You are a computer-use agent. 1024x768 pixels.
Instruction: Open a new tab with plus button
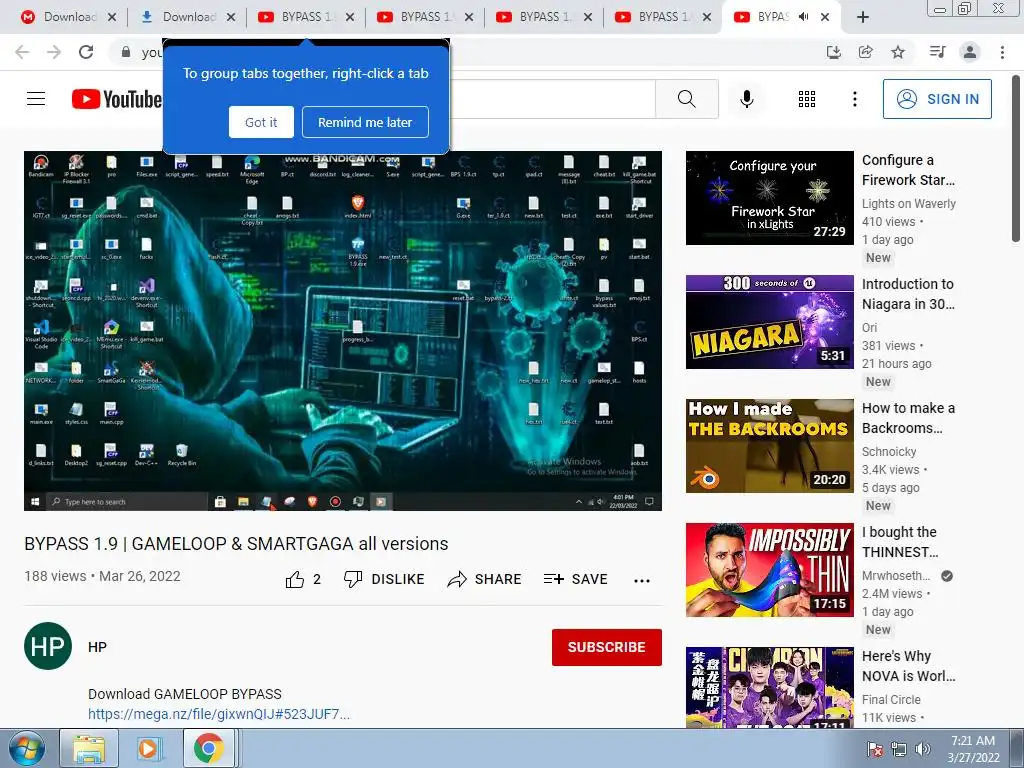pyautogui.click(x=862, y=18)
